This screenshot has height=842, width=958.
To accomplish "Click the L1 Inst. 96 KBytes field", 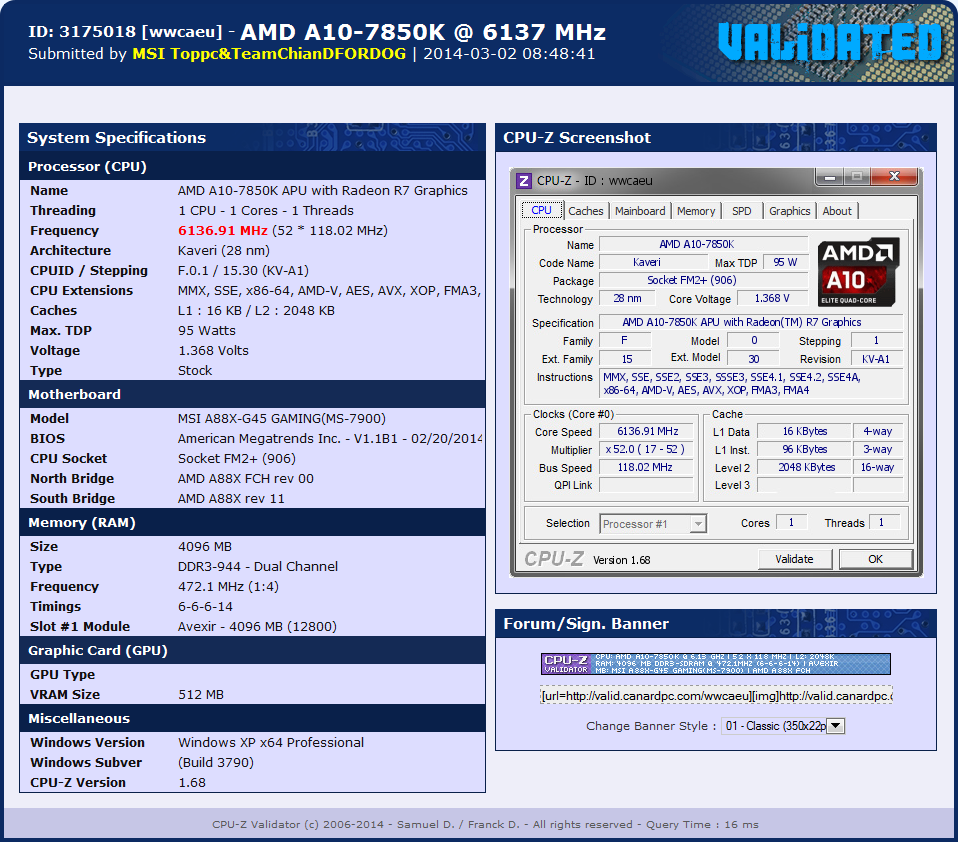I will [x=804, y=449].
